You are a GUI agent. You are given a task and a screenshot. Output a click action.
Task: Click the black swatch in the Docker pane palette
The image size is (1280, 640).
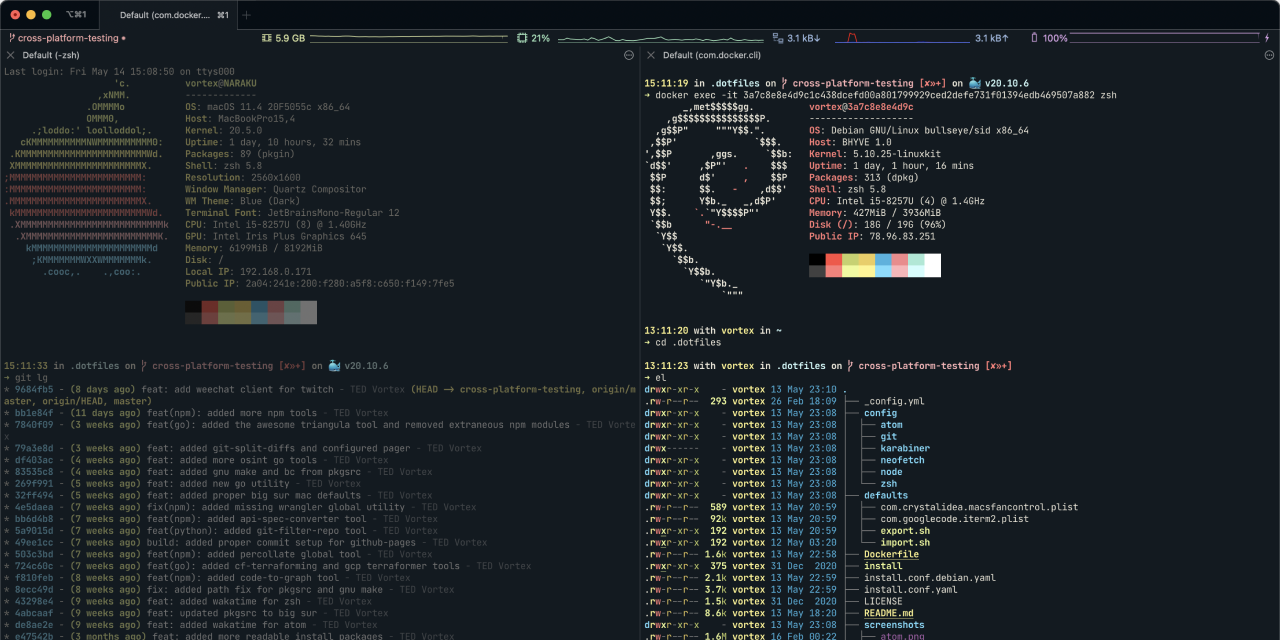coord(817,259)
